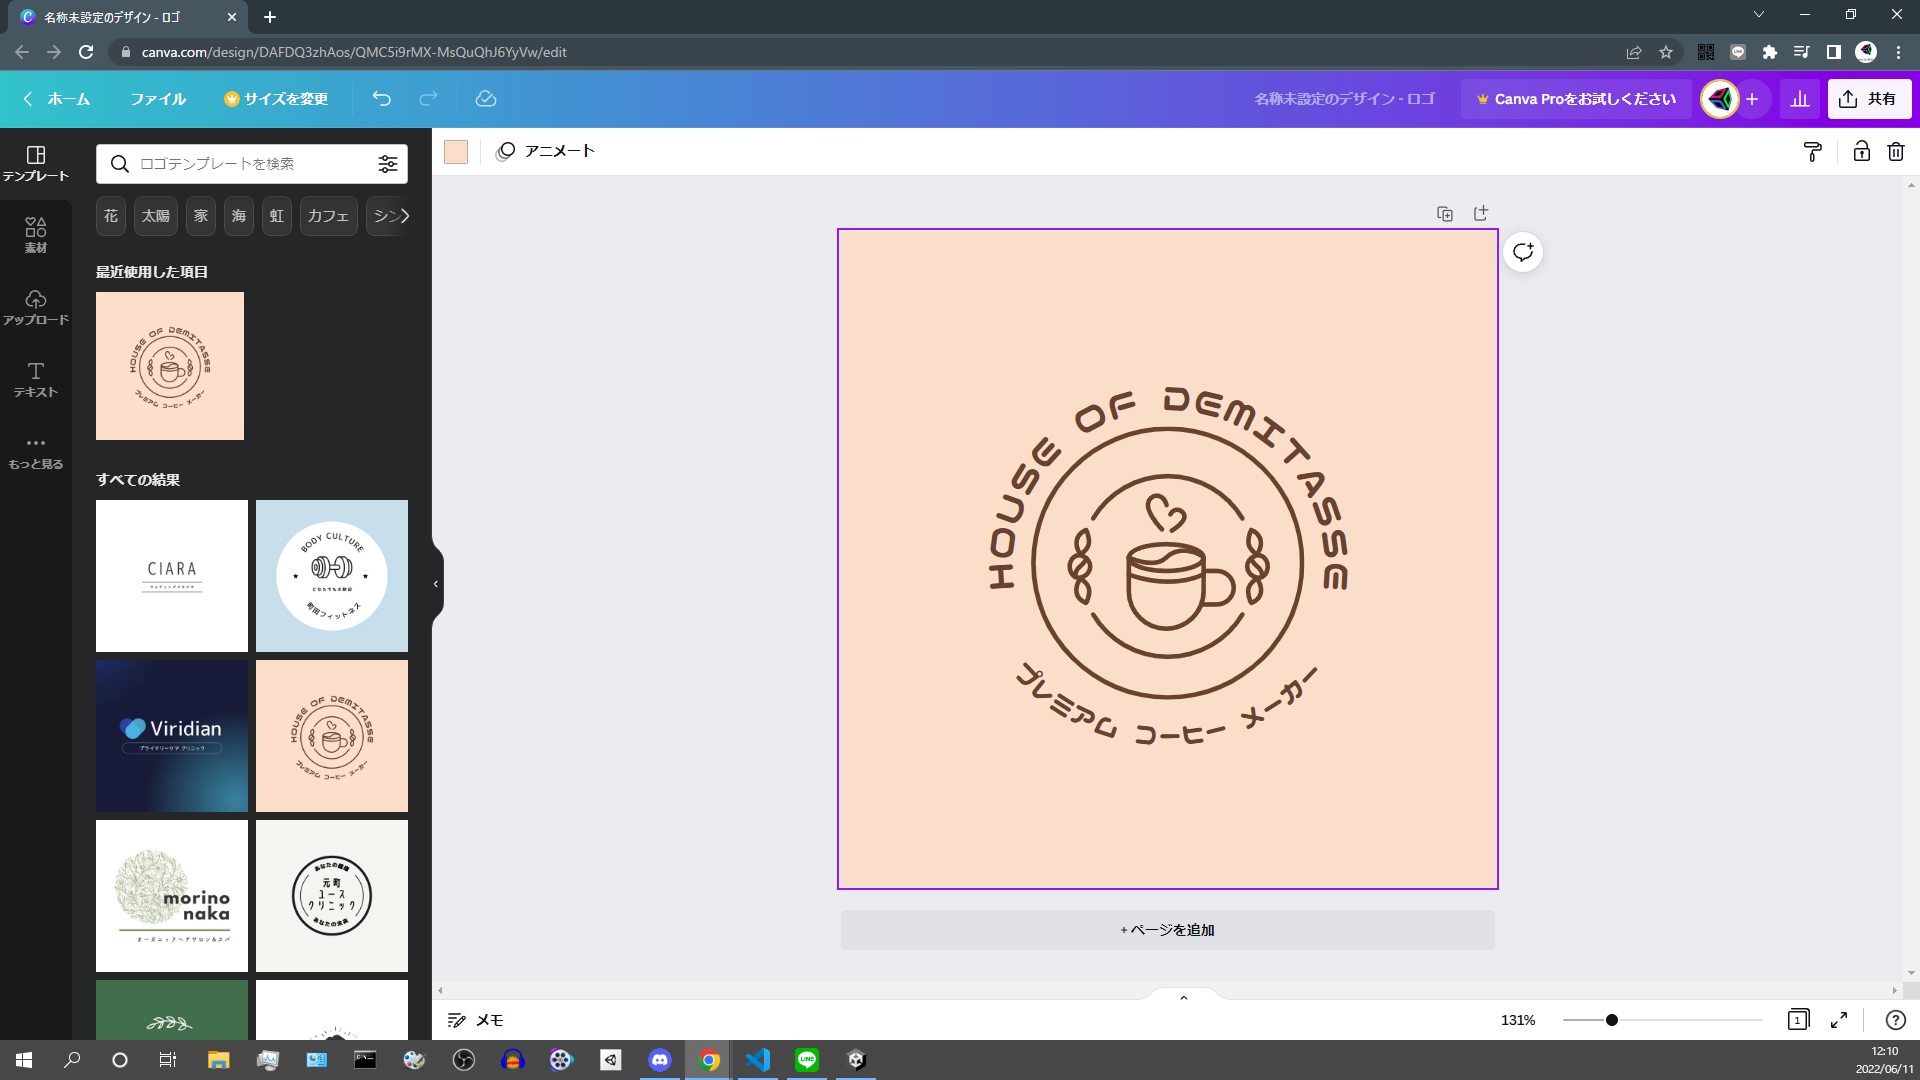
Task: Open the analytics bar chart icon
Action: [x=1800, y=99]
